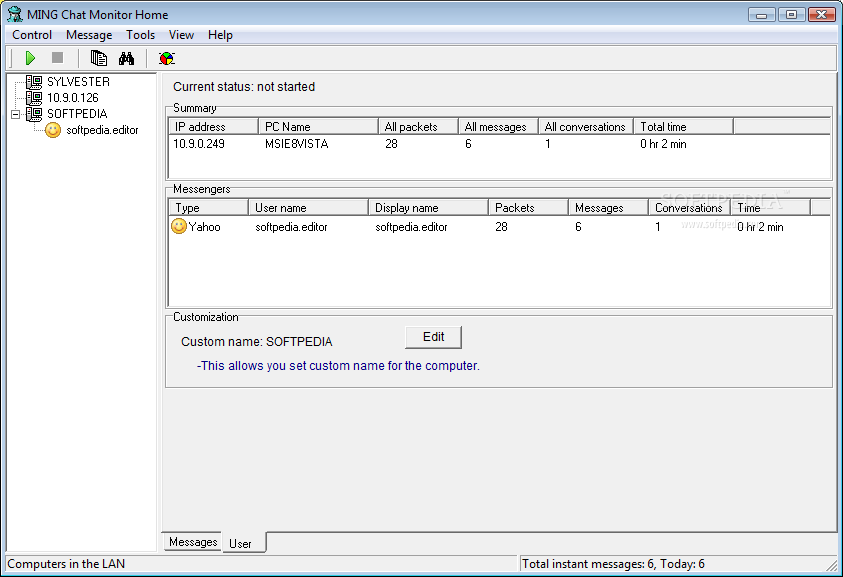Click the Display name column header

[428, 208]
